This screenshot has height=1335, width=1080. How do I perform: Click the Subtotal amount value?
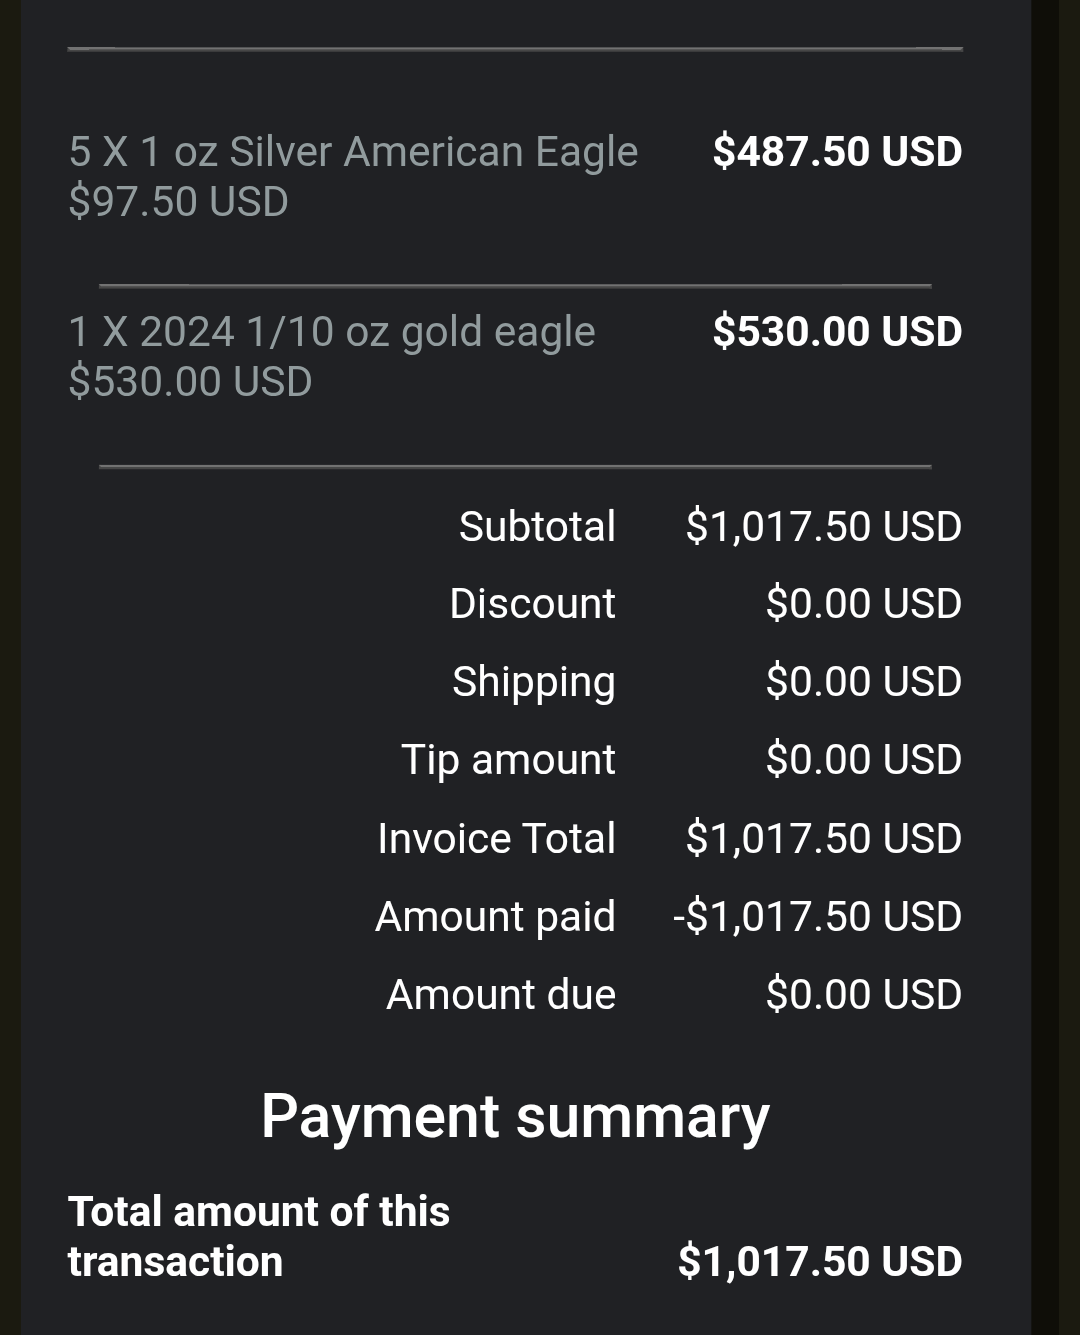pos(823,527)
